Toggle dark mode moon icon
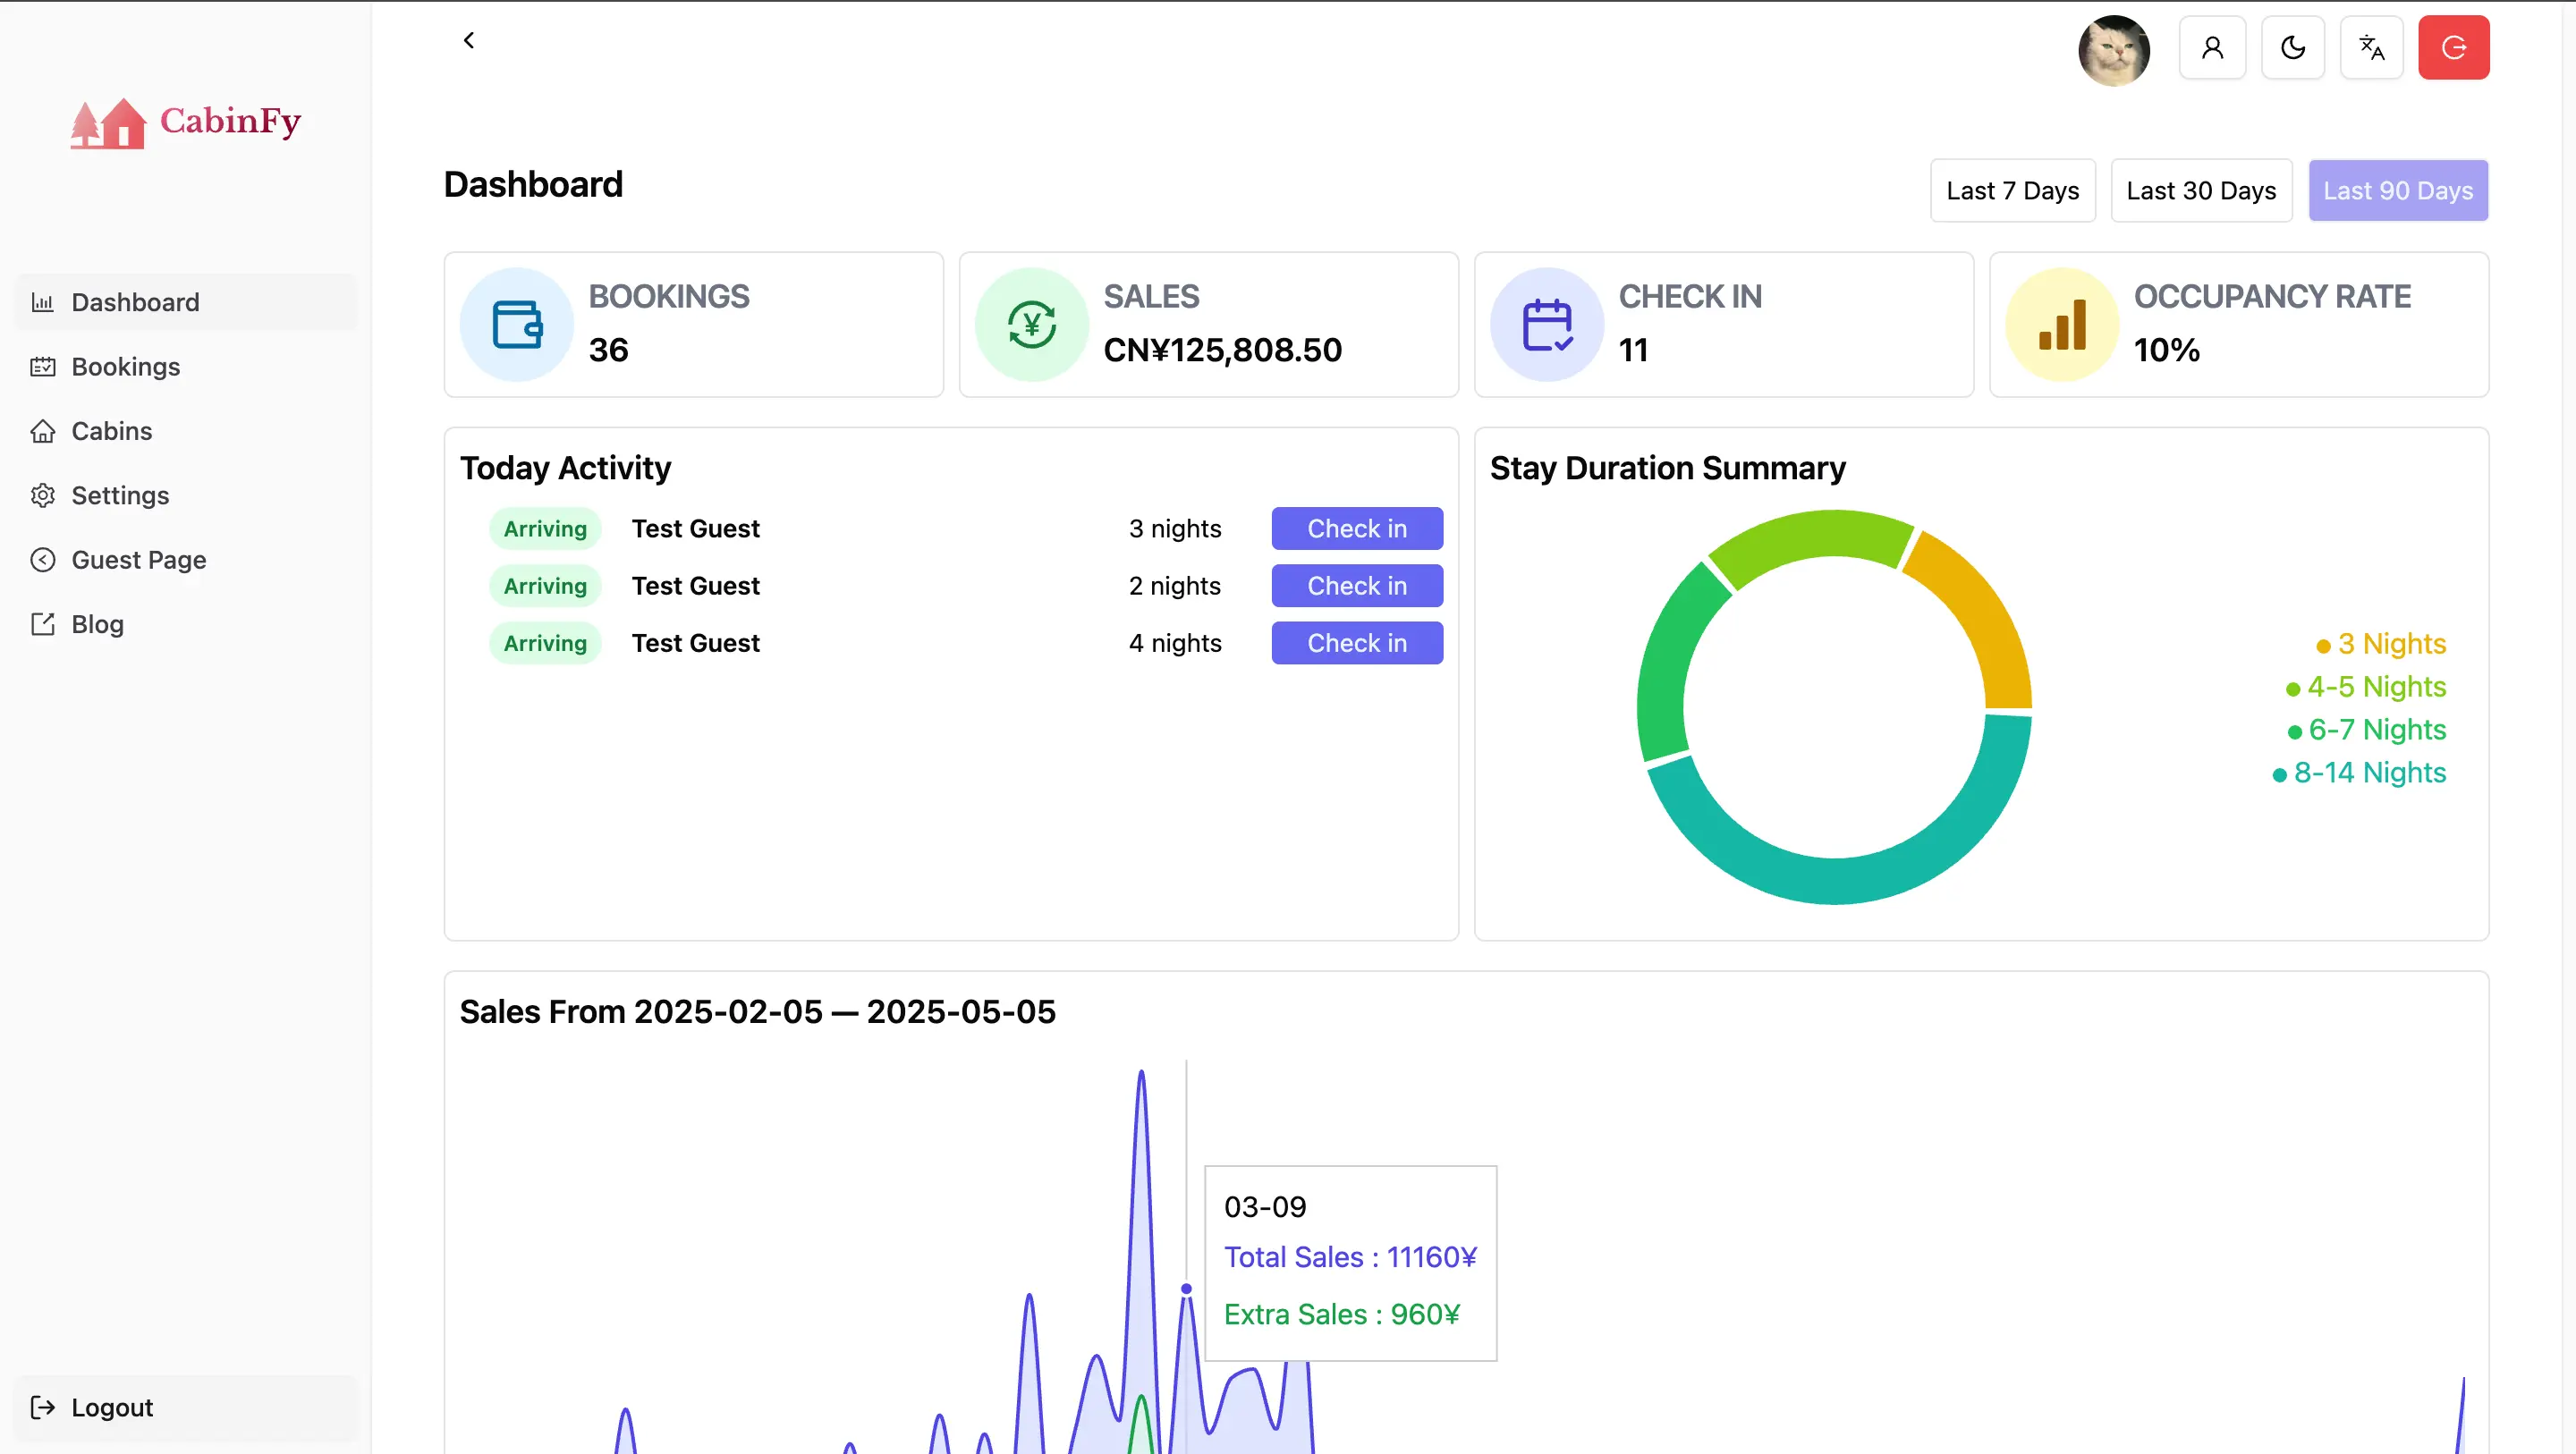This screenshot has width=2576, height=1454. click(2292, 47)
